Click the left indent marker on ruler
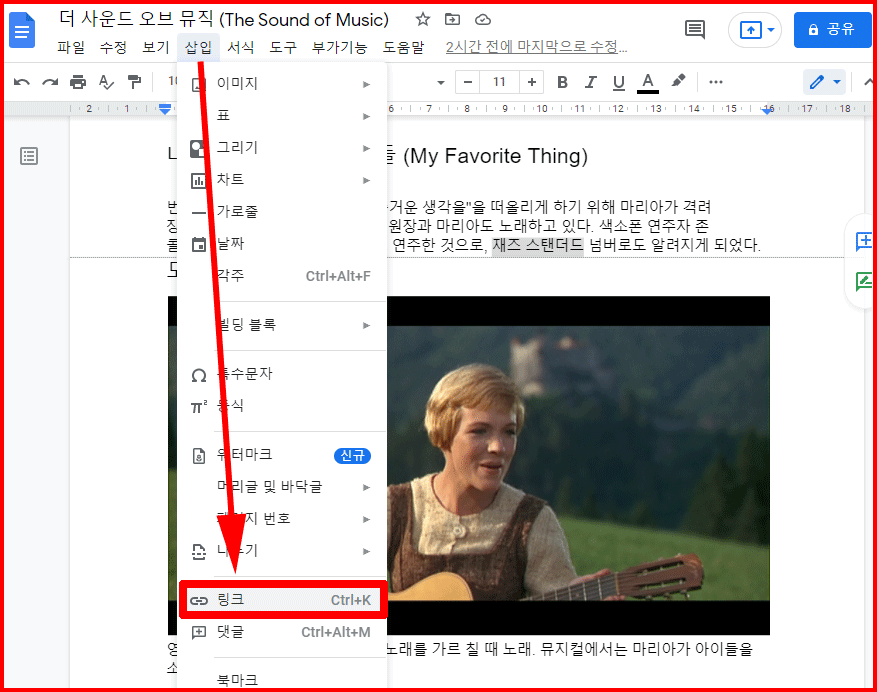The height and width of the screenshot is (692, 877). point(164,109)
